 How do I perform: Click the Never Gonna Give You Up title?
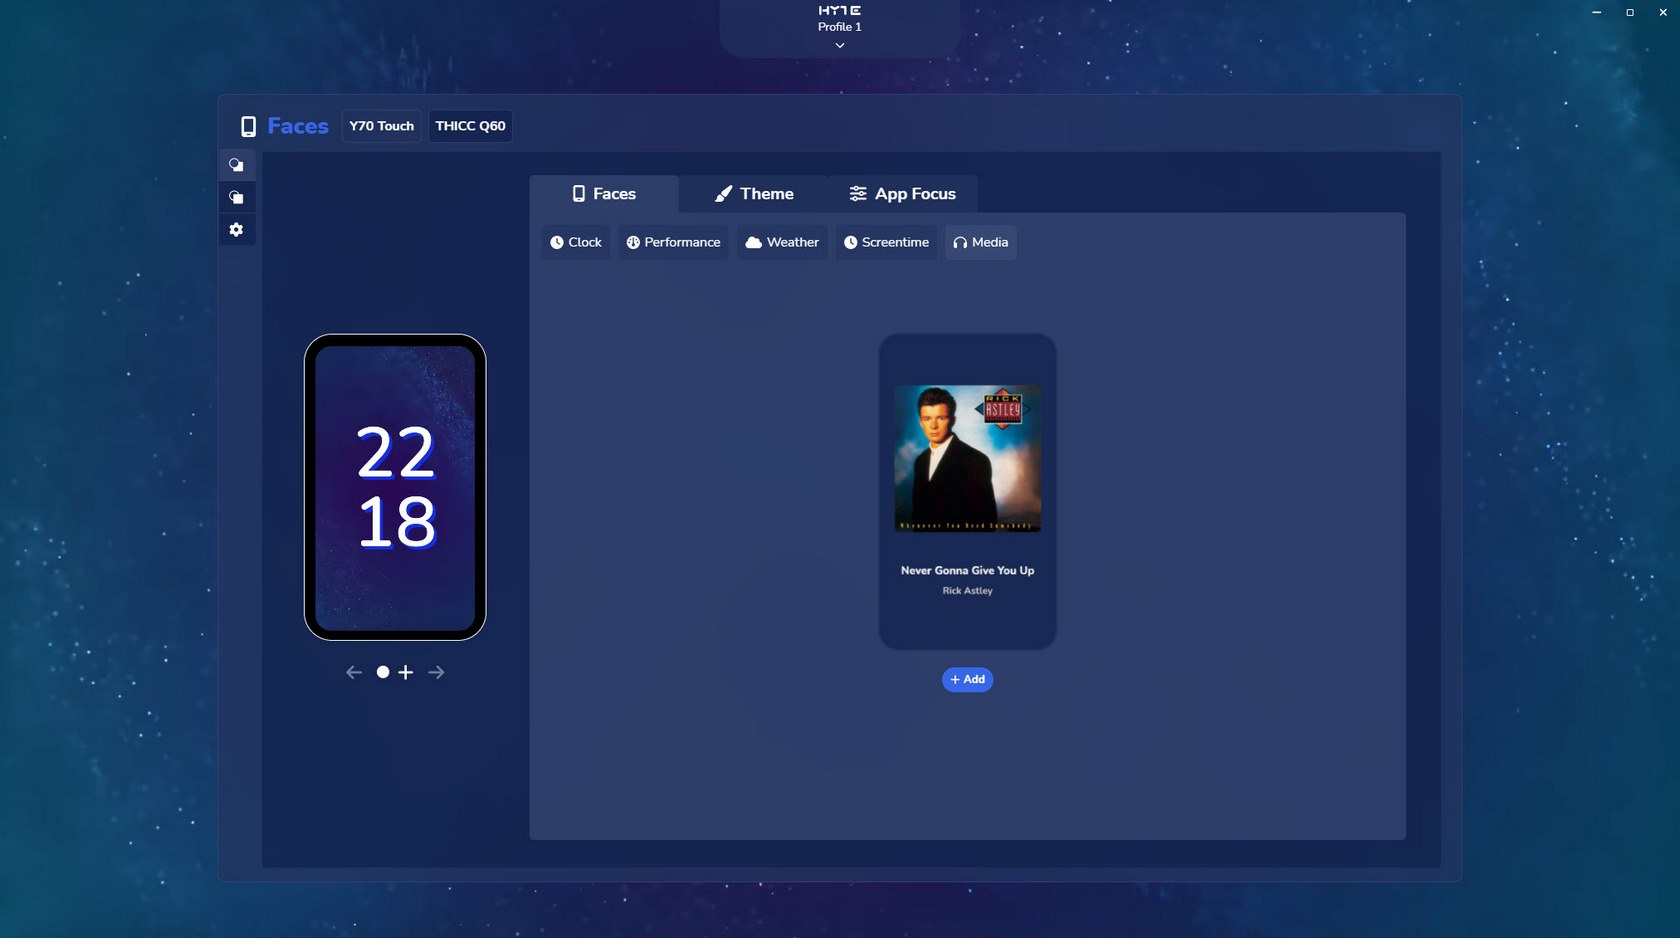(x=967, y=570)
